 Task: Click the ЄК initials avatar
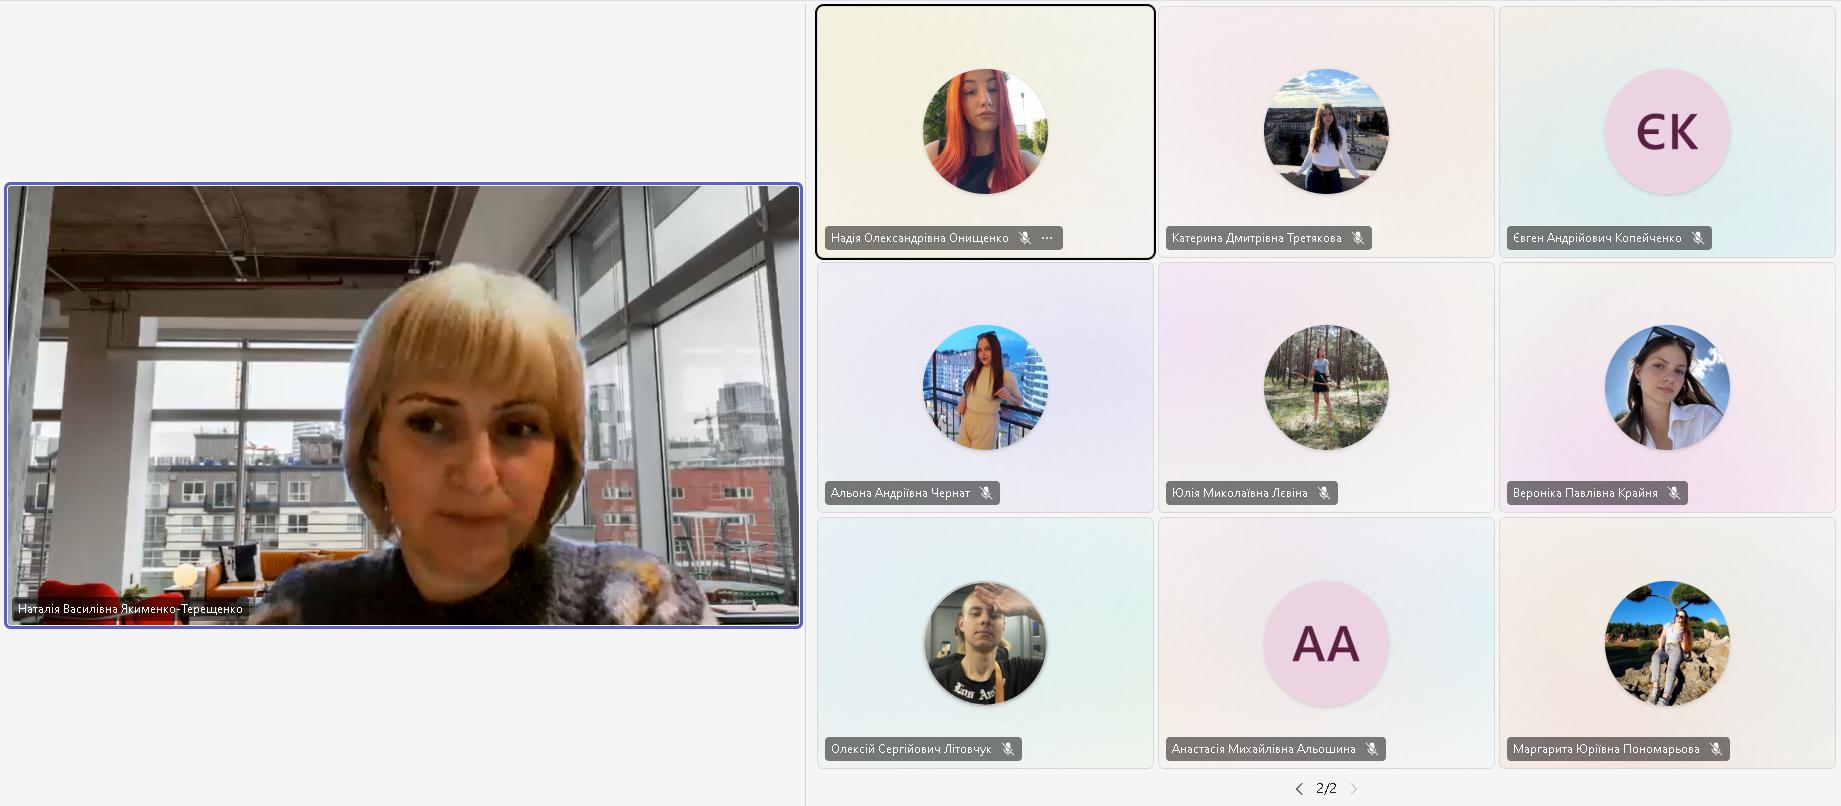coord(1667,131)
